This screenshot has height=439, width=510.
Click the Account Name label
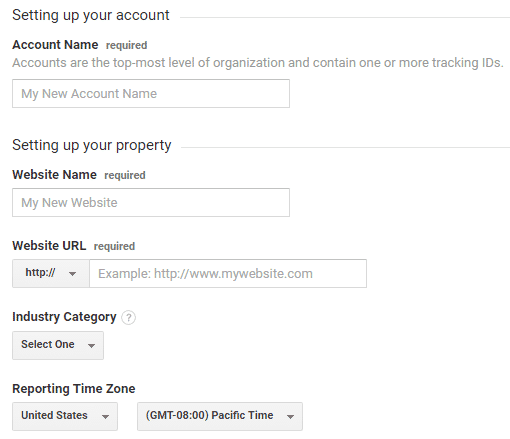55,45
